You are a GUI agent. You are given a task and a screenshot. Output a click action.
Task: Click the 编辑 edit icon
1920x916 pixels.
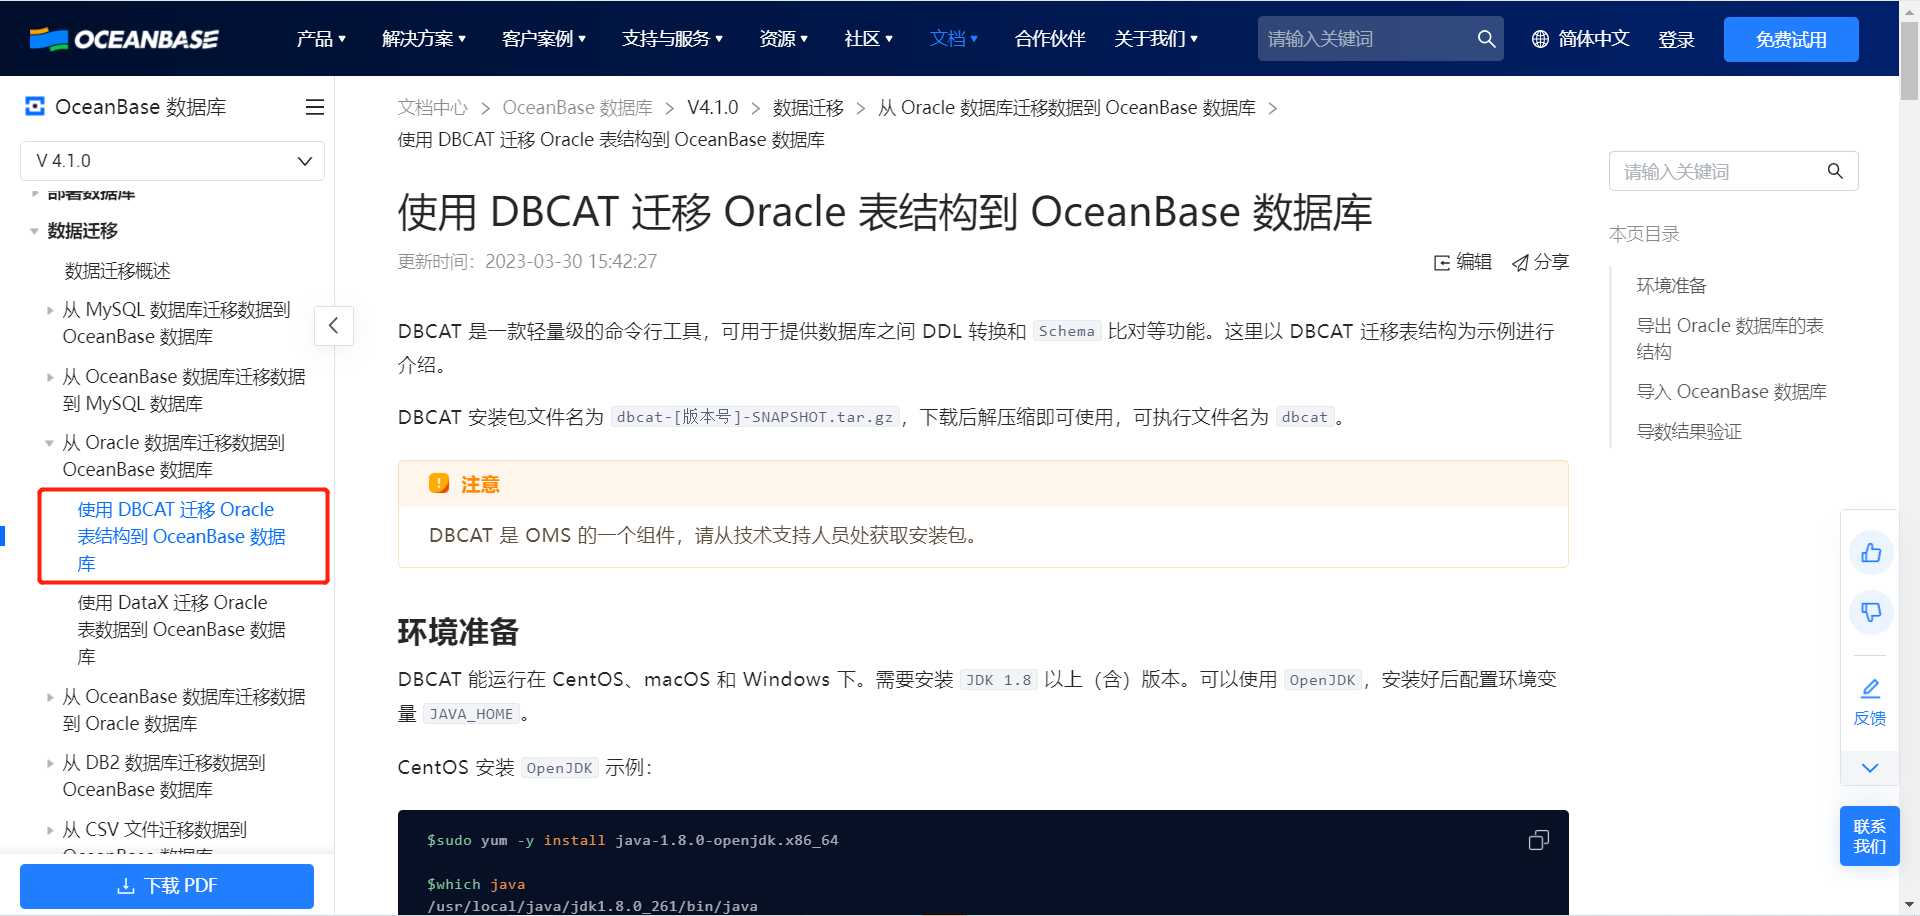click(x=1442, y=263)
